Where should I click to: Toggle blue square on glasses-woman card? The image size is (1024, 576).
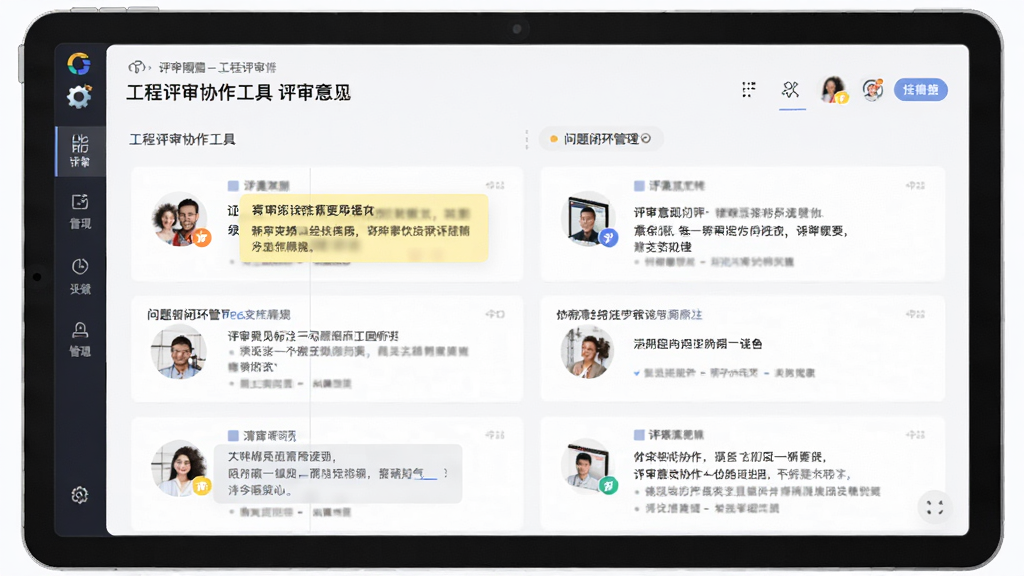(x=232, y=435)
